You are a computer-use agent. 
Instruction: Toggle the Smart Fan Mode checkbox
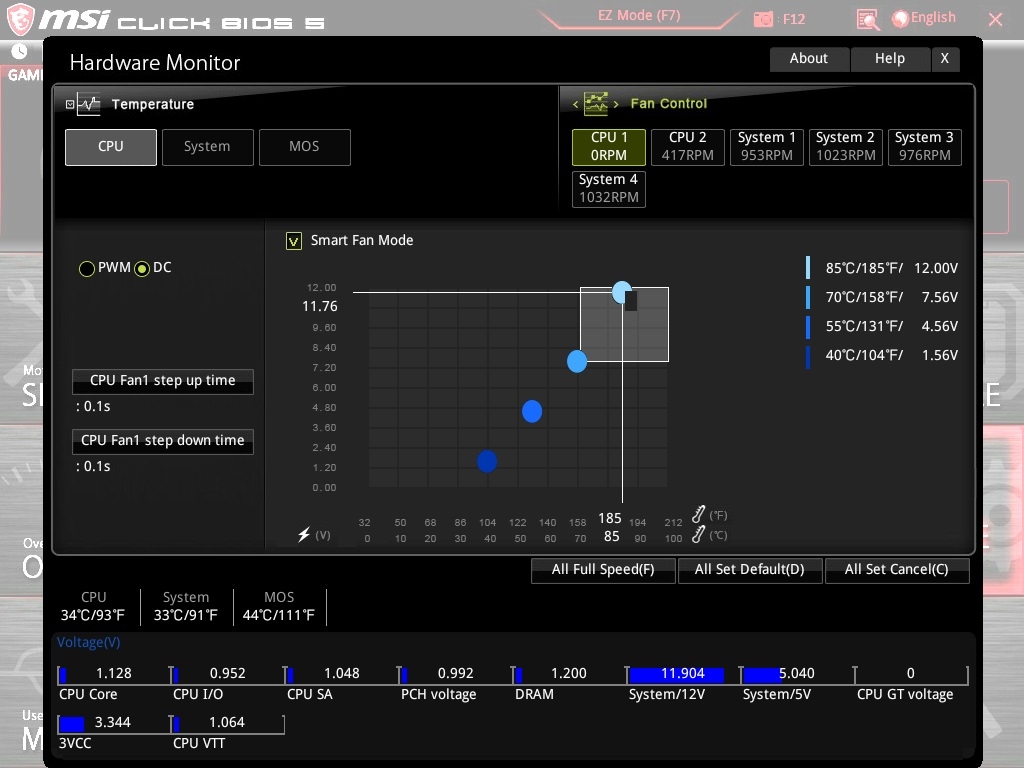[x=294, y=241]
